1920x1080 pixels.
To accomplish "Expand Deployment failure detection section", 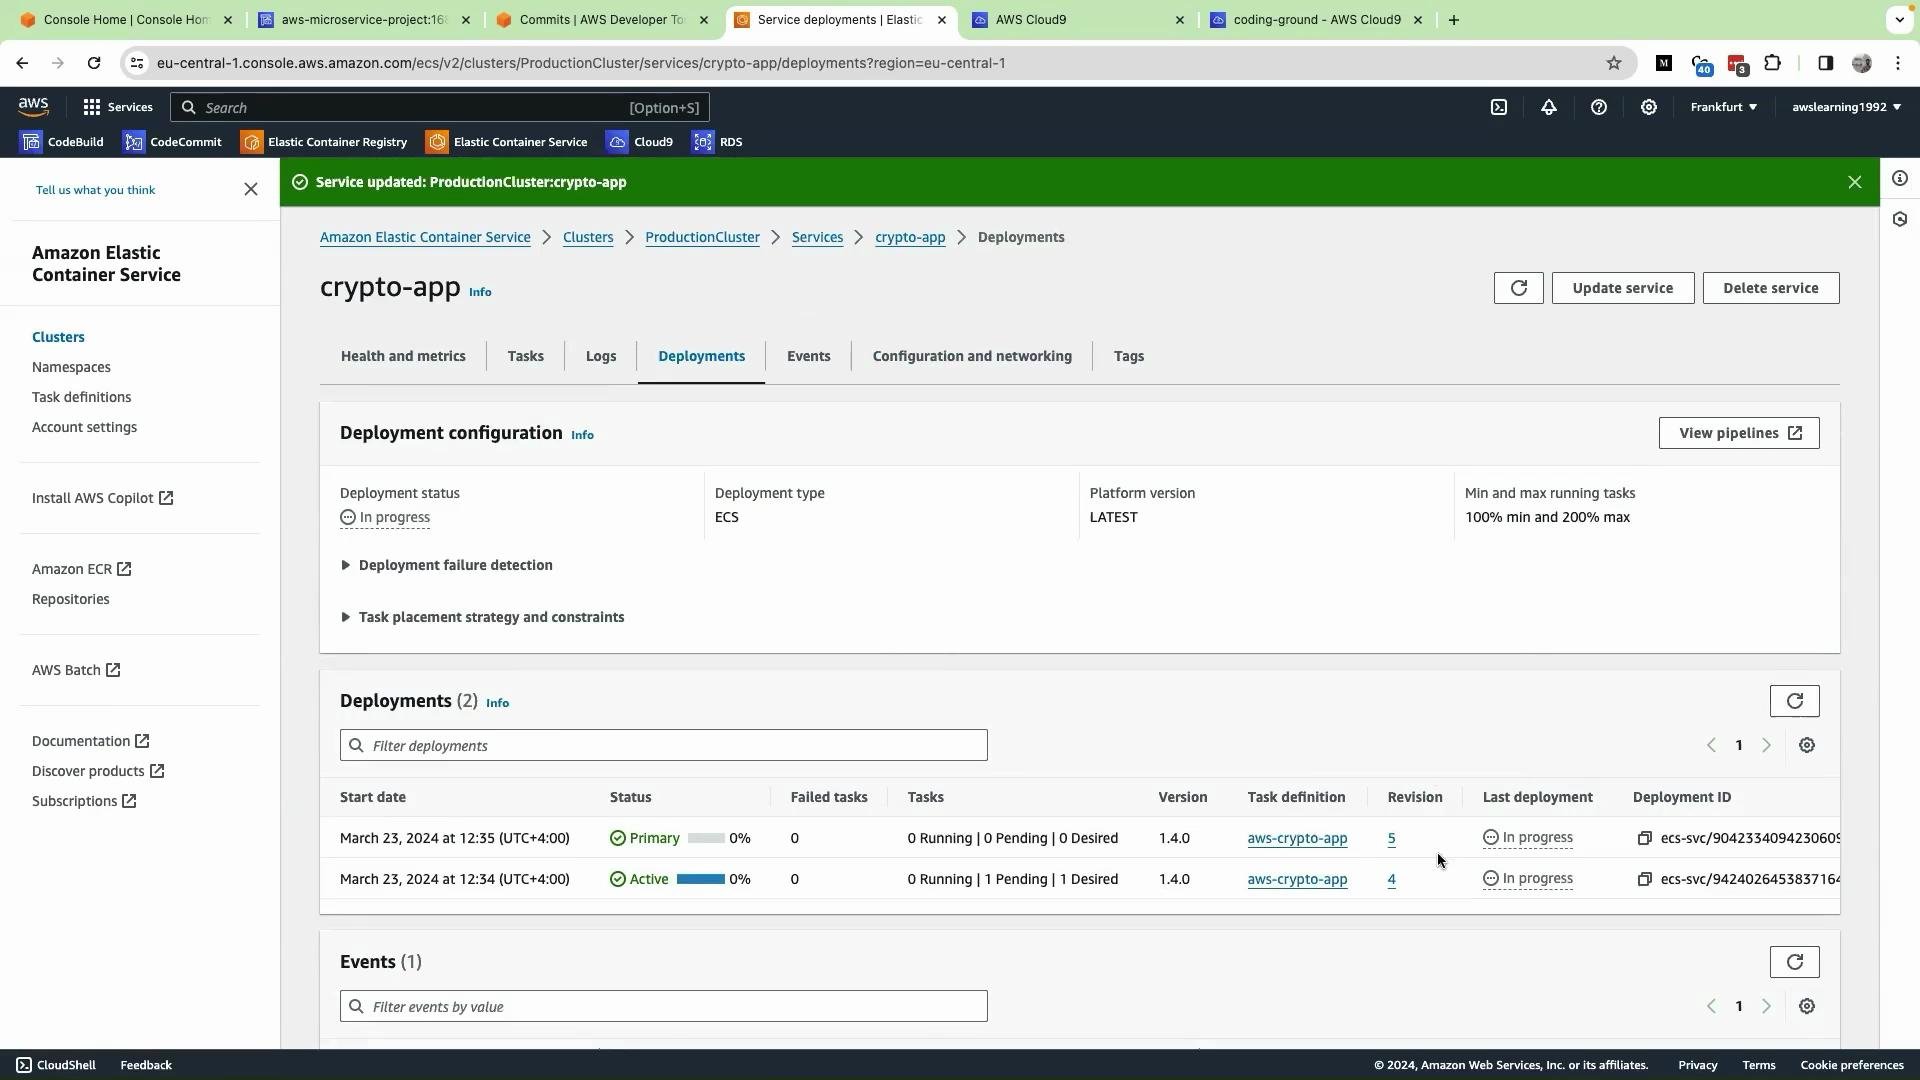I will (446, 565).
